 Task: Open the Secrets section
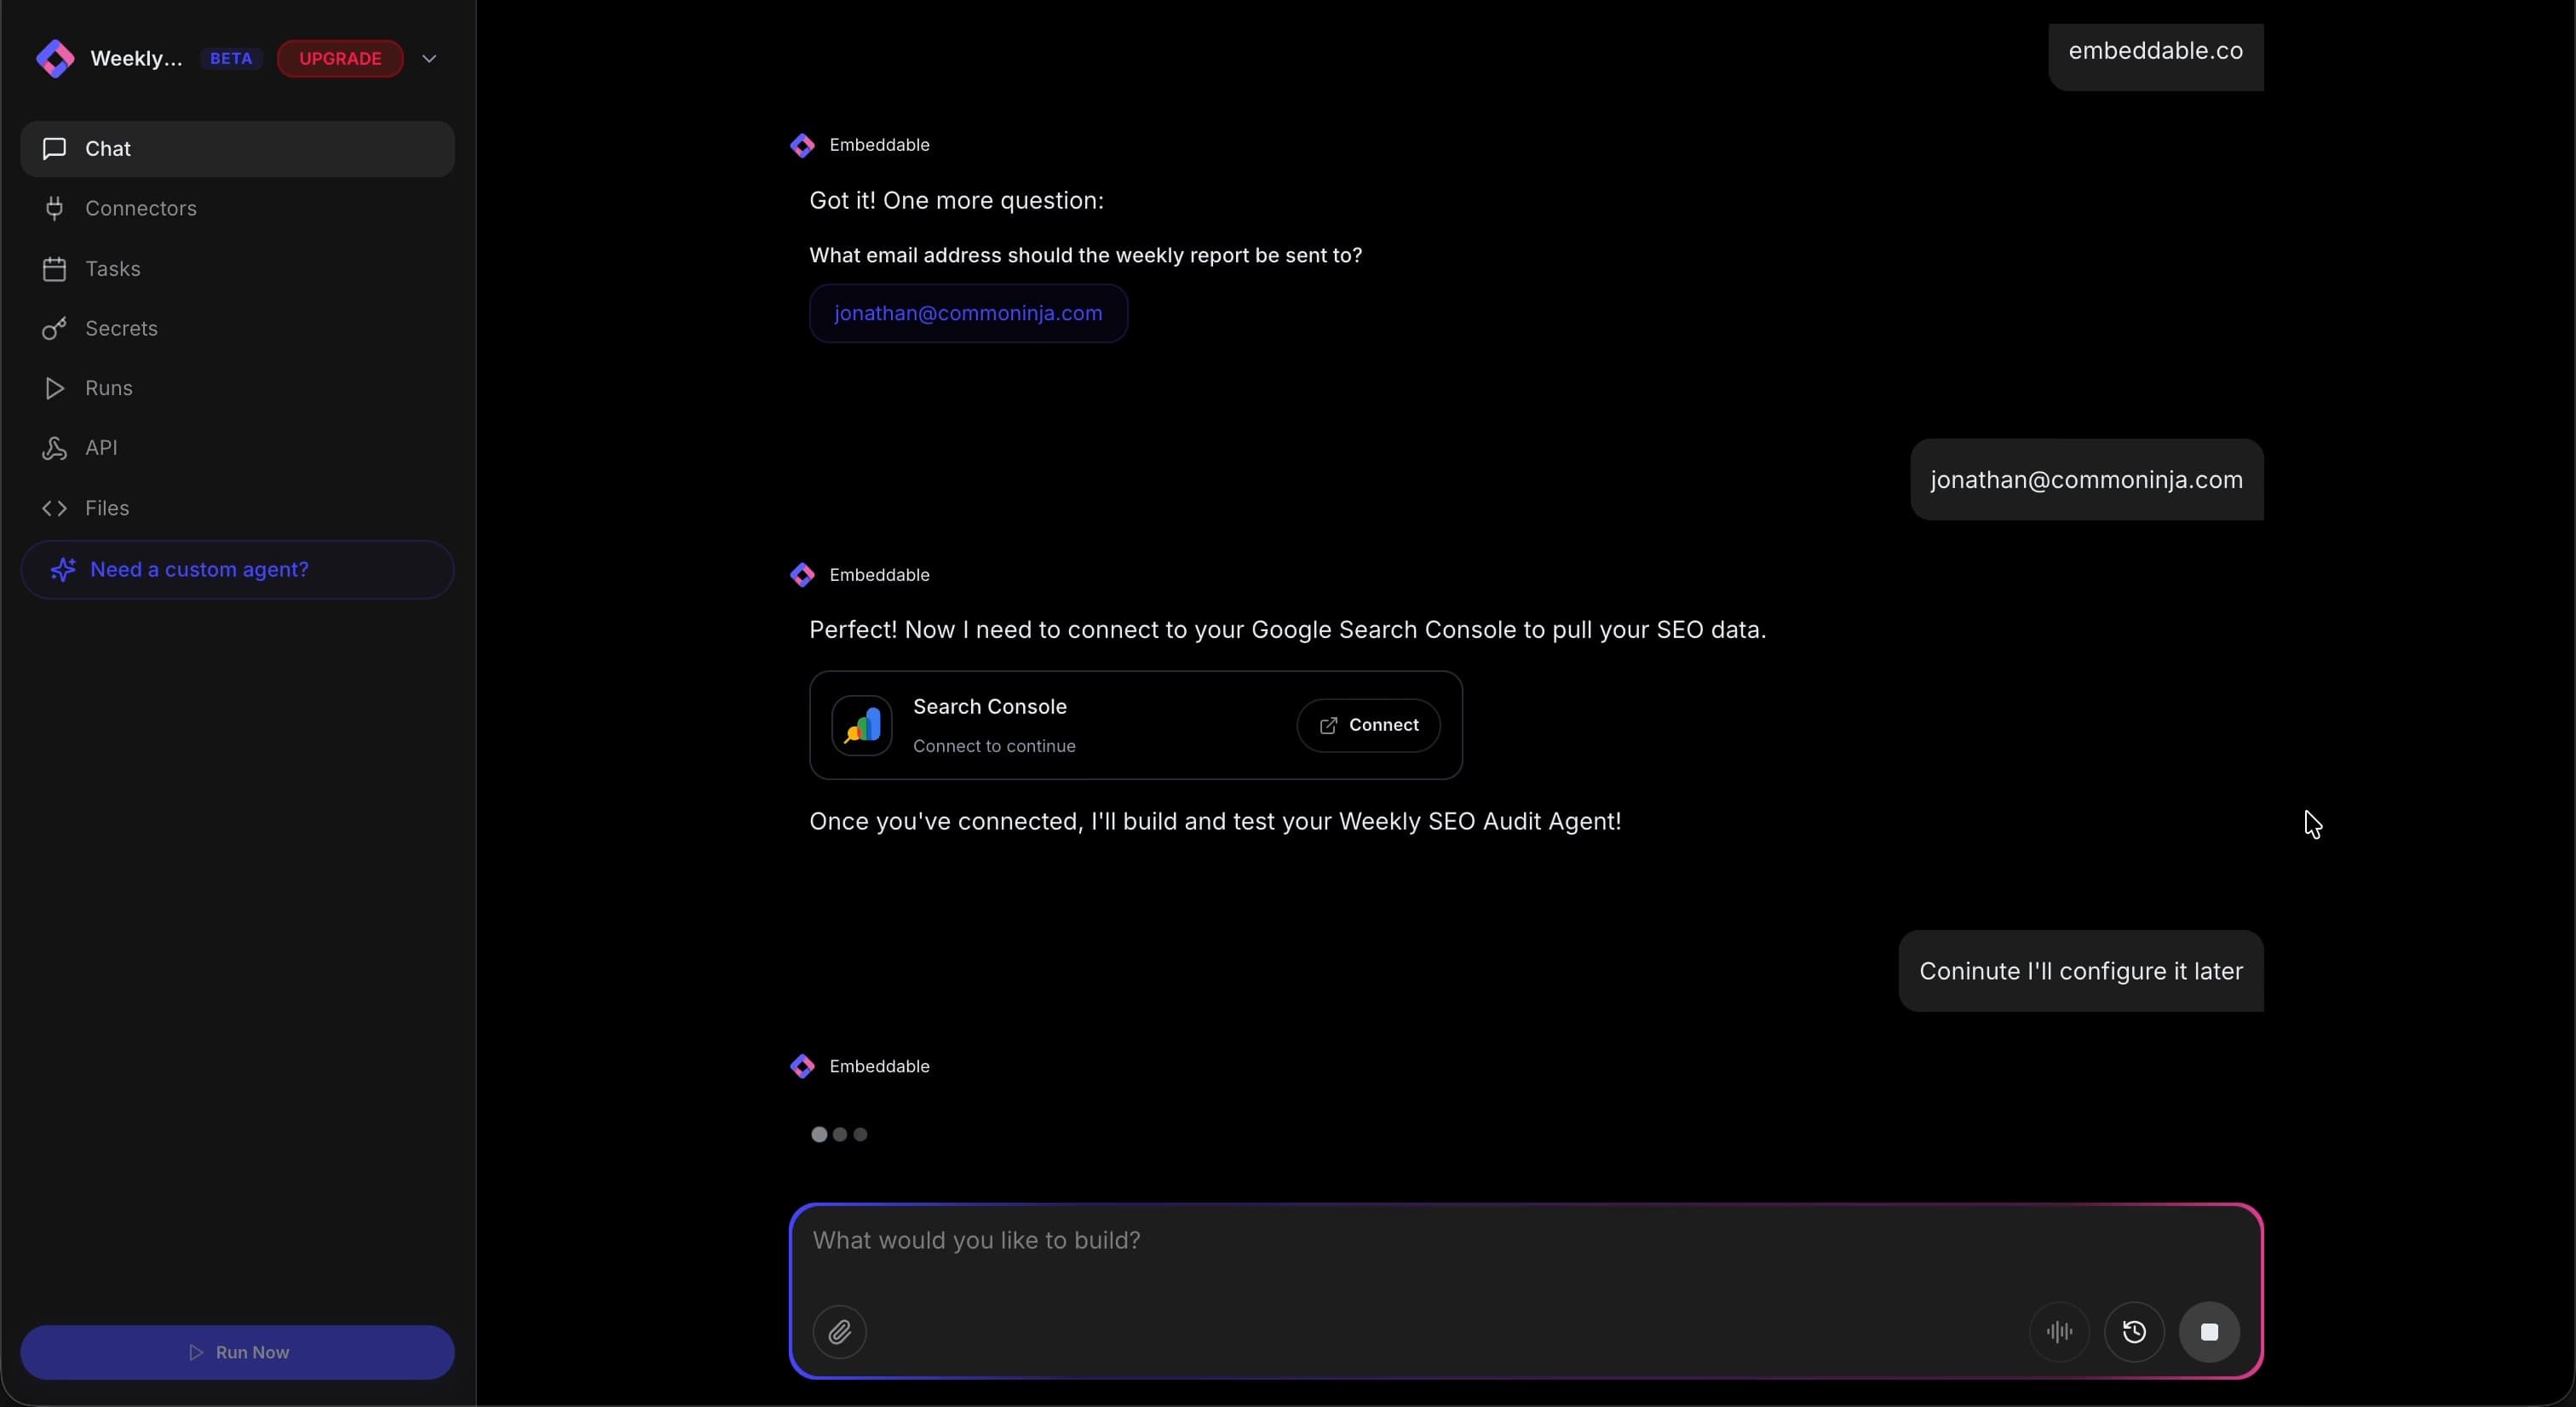point(120,328)
